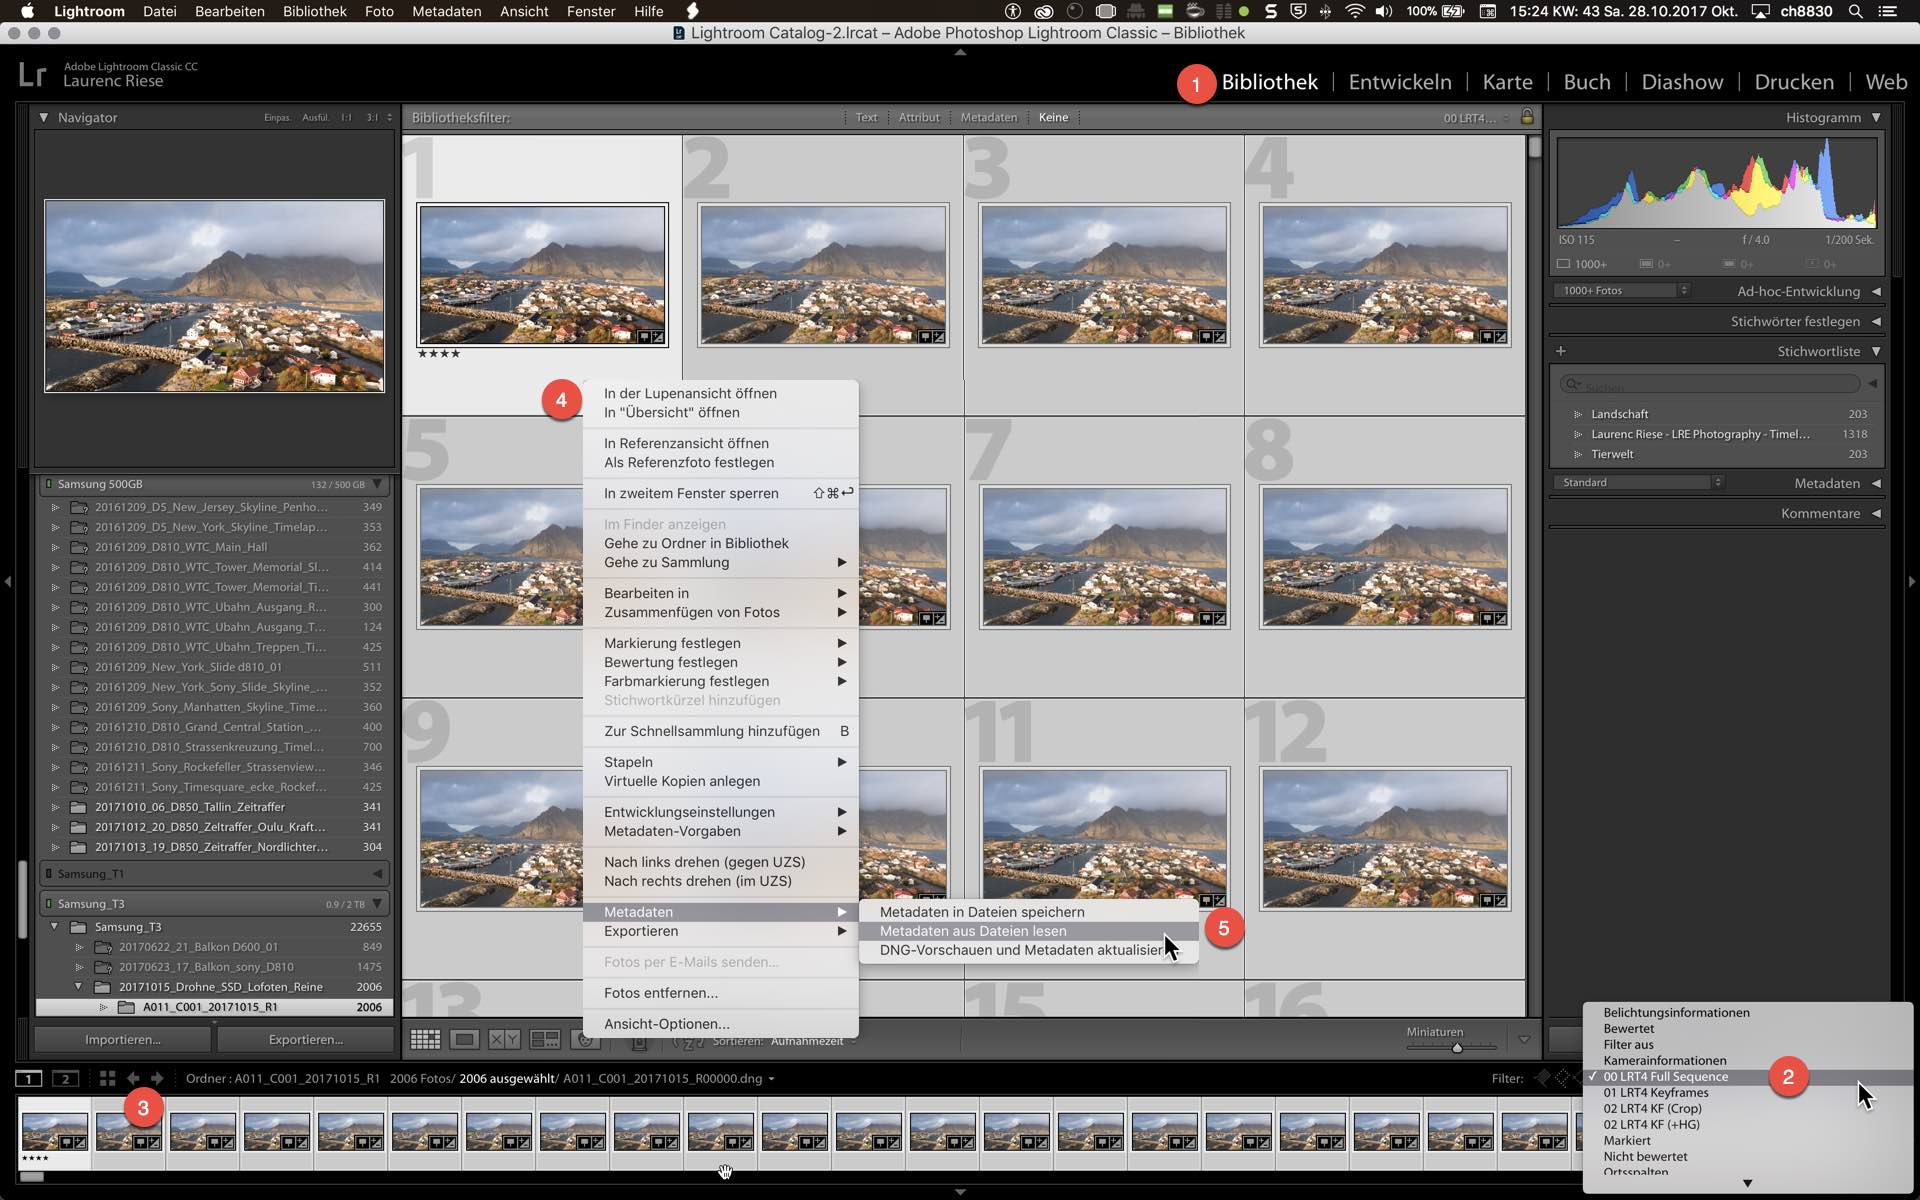Adjust Miniaturen thumbnail size slider
The width and height of the screenshot is (1920, 1200).
(1457, 1047)
